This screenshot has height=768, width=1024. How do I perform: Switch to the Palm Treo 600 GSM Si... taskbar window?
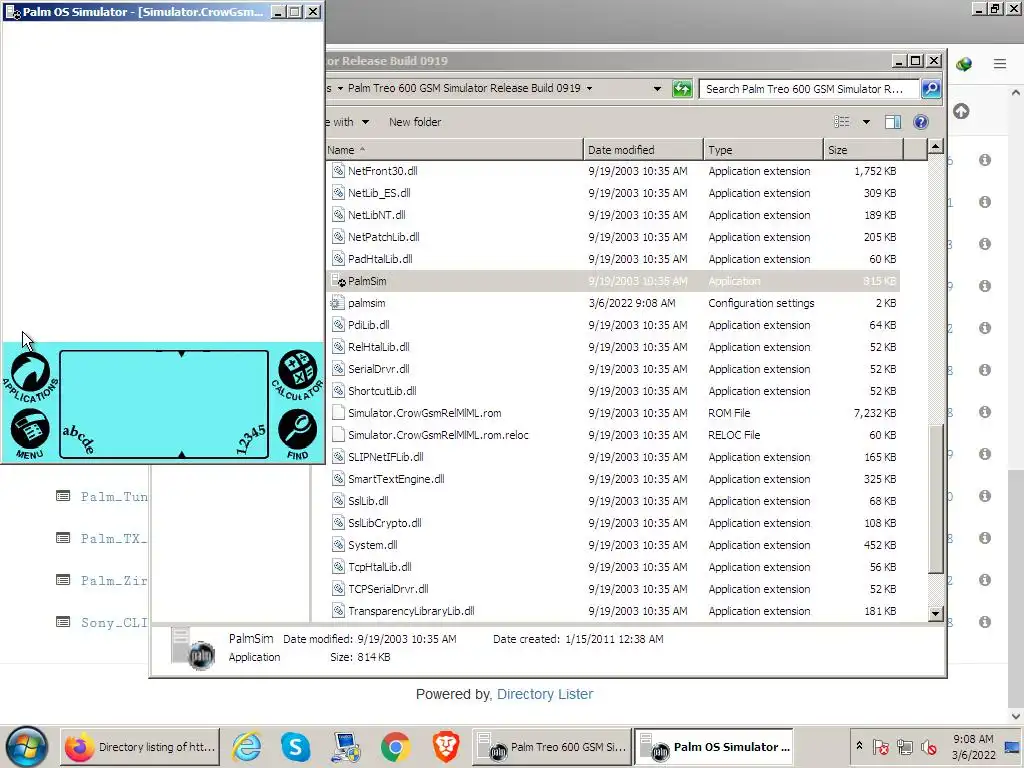pos(552,747)
